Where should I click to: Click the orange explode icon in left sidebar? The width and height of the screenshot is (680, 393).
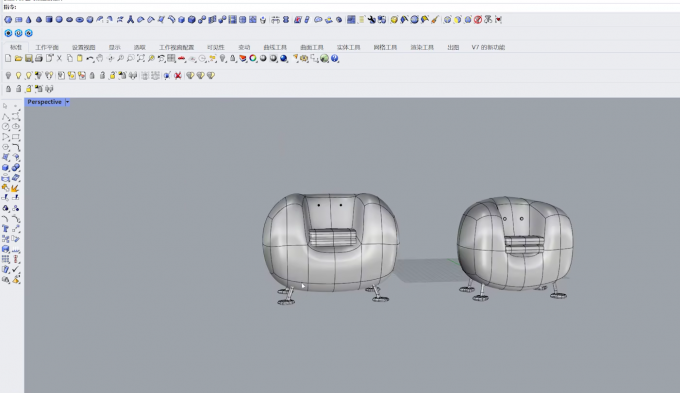coord(16,188)
